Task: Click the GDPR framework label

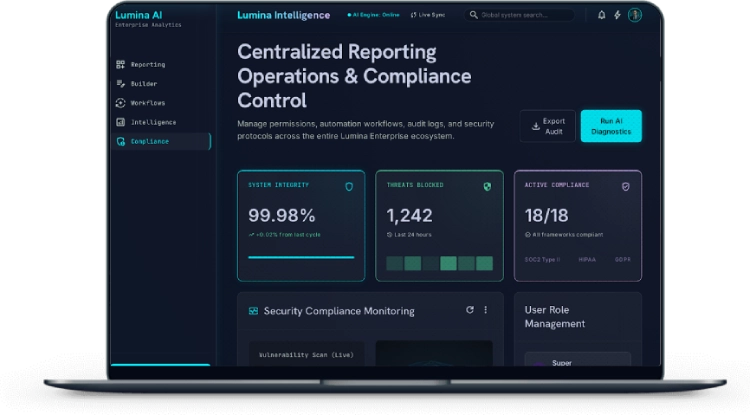Action: [x=622, y=260]
